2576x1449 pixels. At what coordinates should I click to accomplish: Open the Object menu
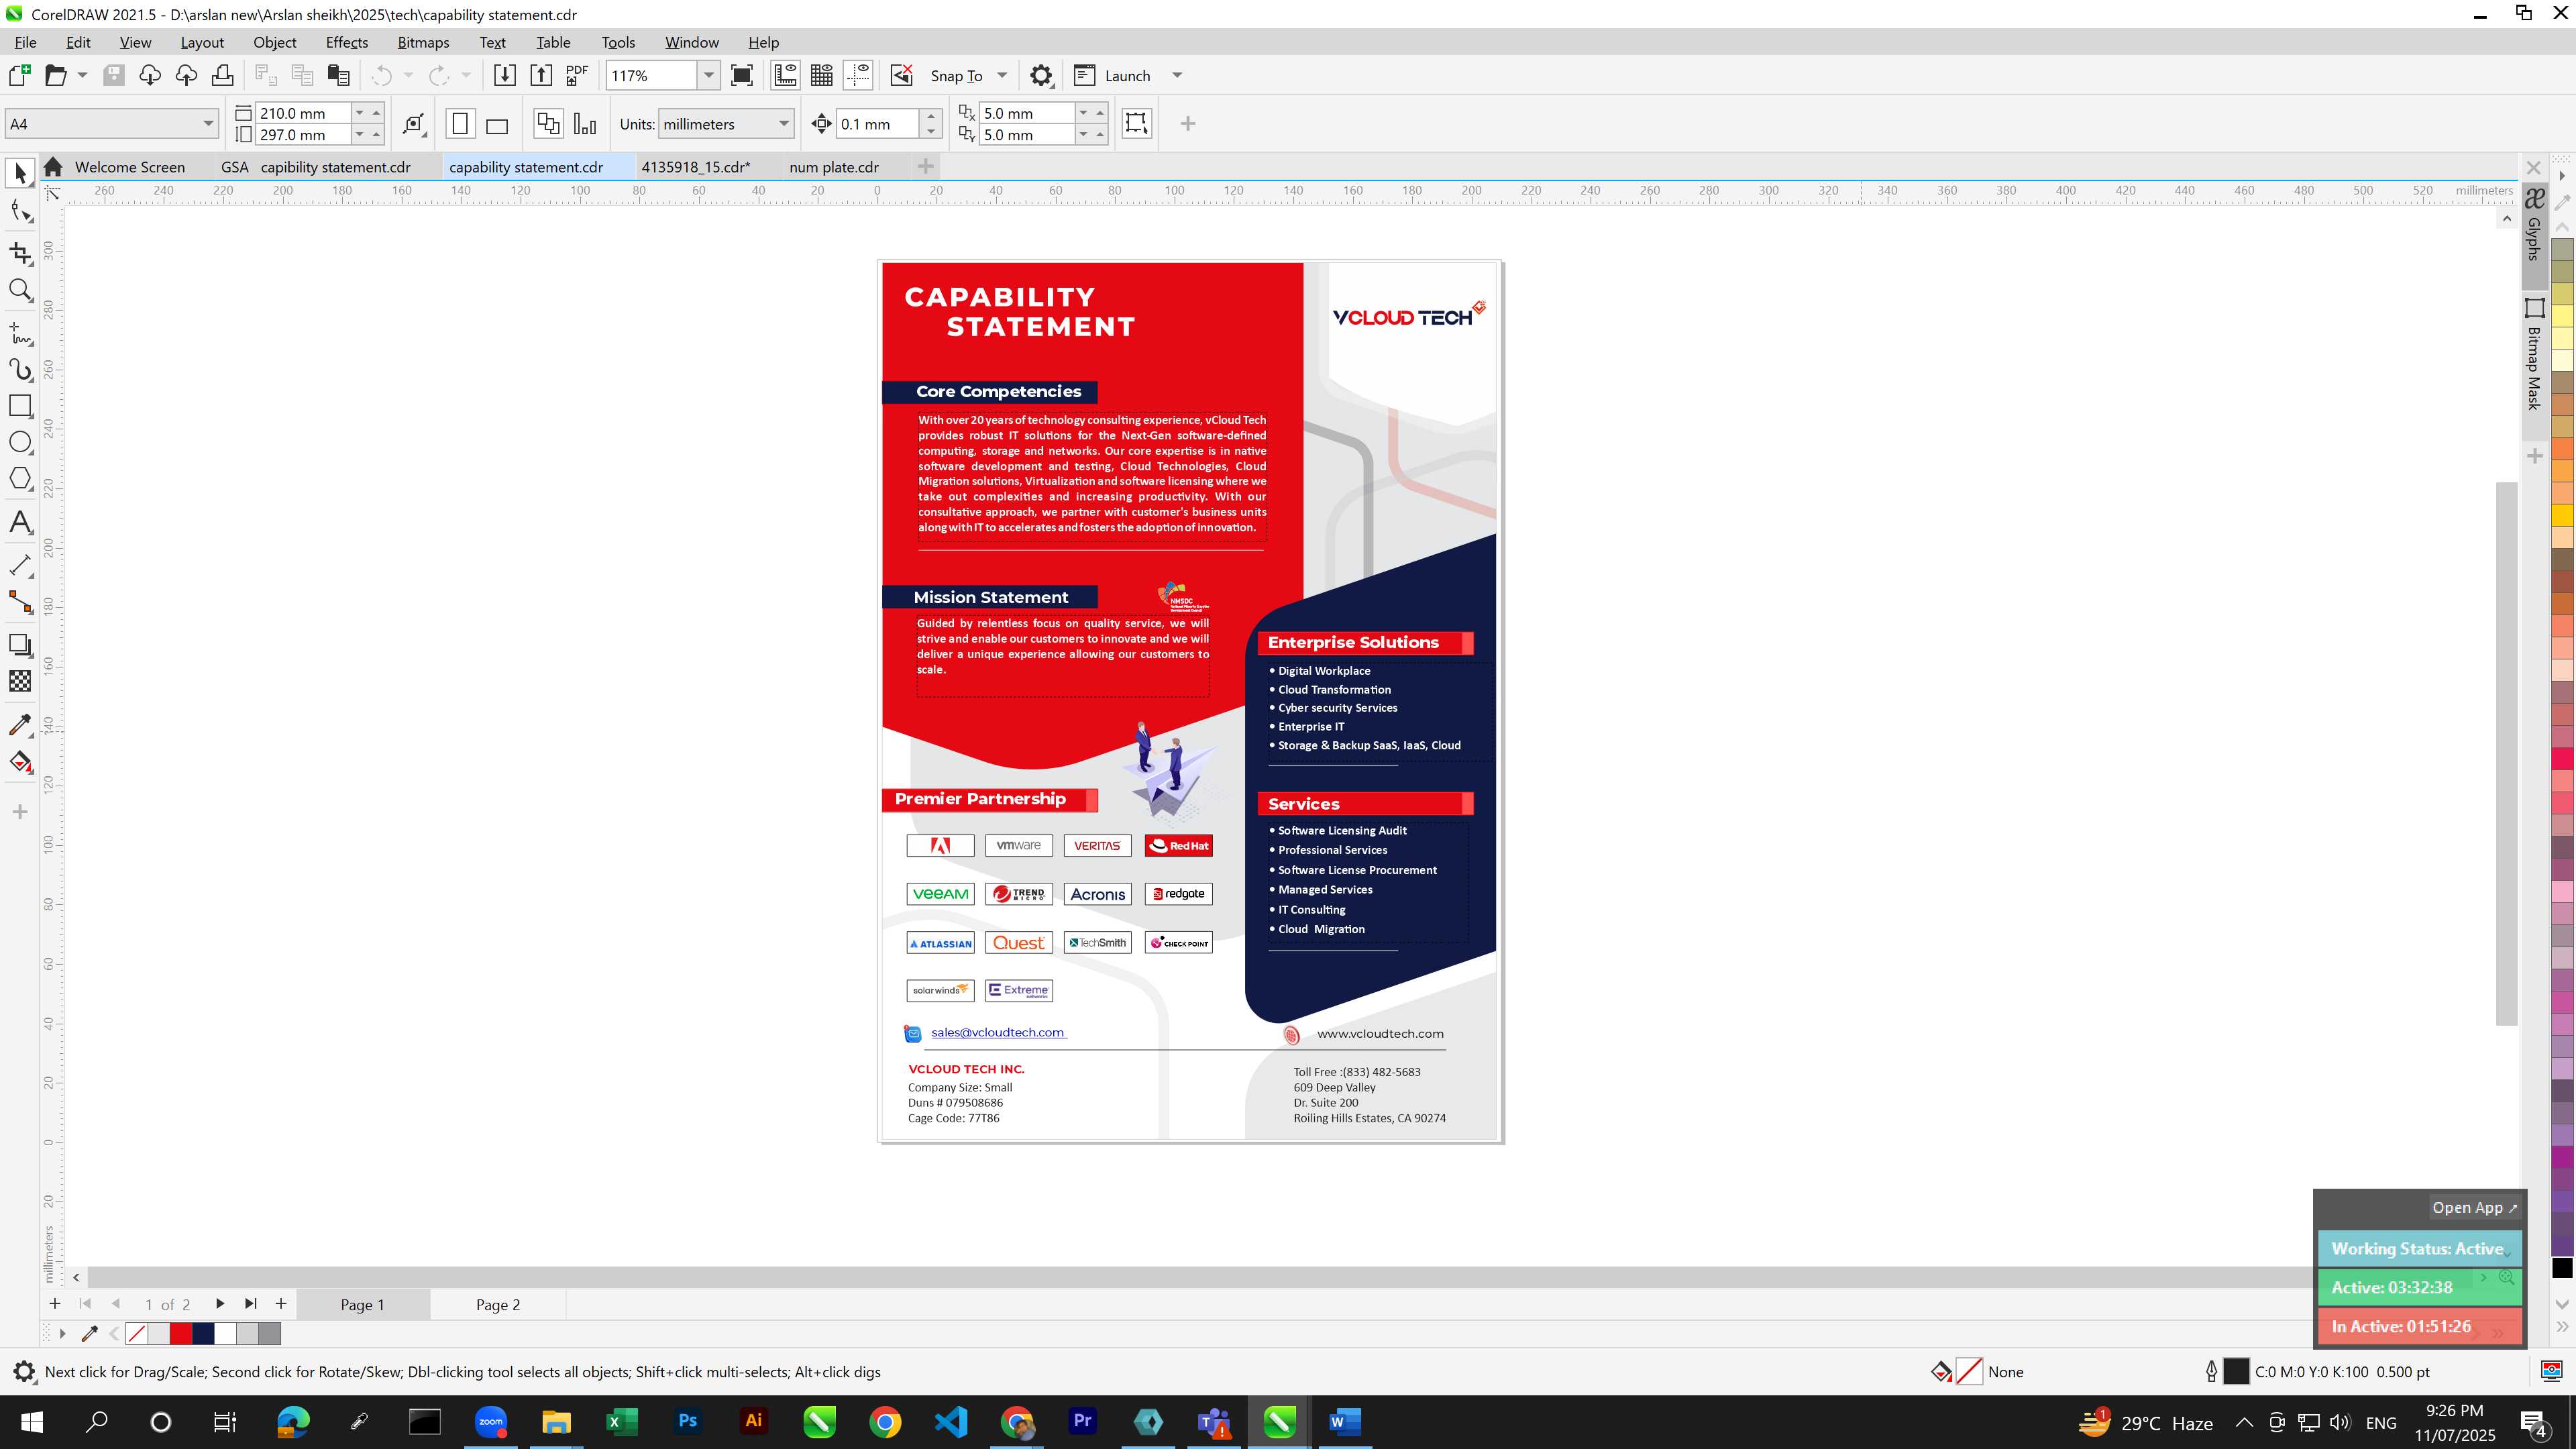[x=274, y=42]
